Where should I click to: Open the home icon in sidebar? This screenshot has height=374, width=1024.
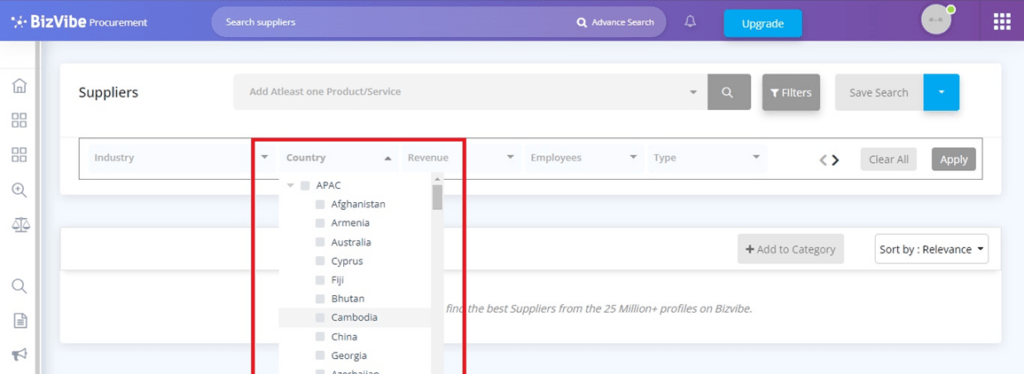click(20, 86)
